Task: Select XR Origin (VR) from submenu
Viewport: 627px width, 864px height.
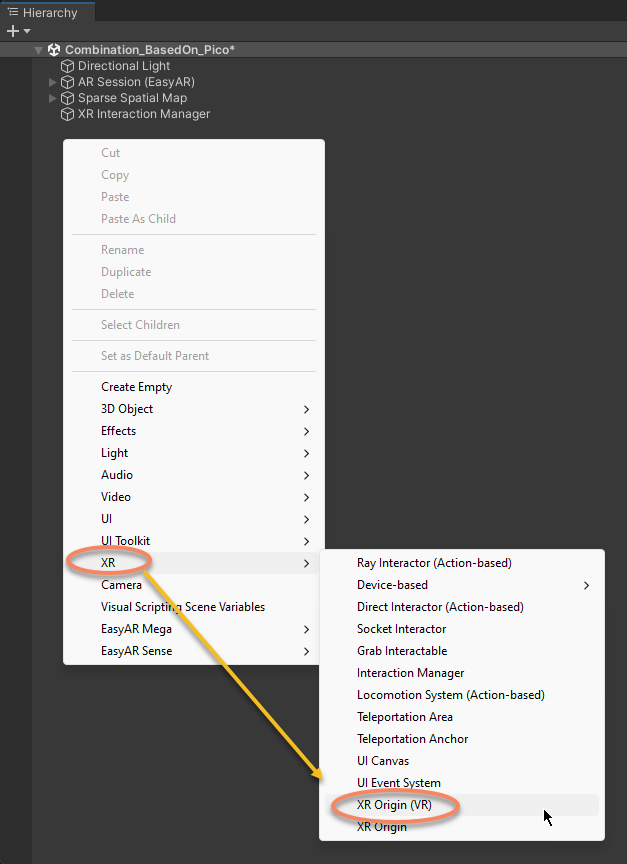Action: (x=394, y=805)
